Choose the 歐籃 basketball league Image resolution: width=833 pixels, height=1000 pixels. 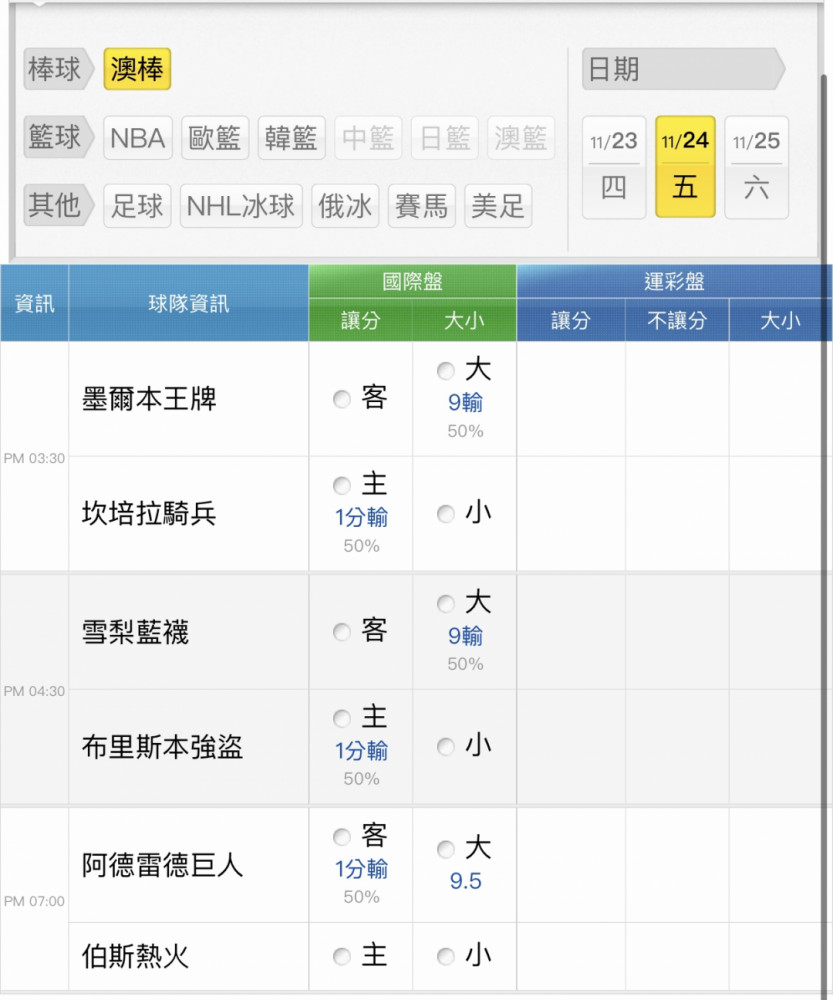(215, 138)
